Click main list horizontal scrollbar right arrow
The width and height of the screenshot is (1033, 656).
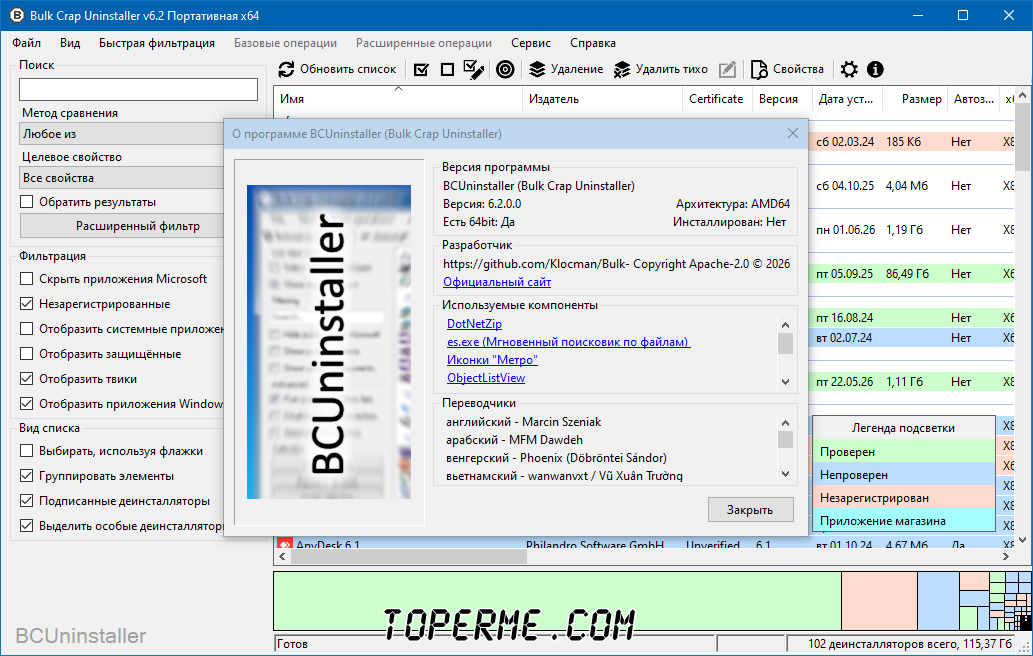tap(1005, 557)
